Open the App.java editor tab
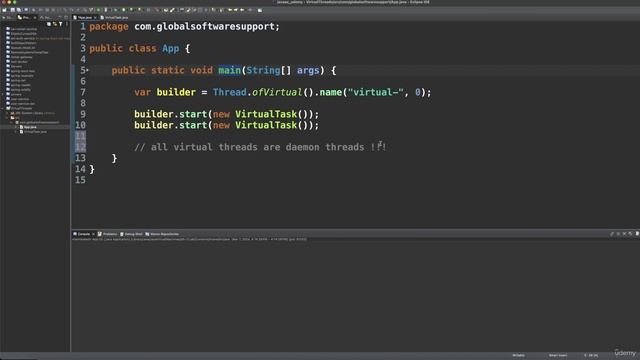Screen dimensions: 640x360 coord(84,18)
